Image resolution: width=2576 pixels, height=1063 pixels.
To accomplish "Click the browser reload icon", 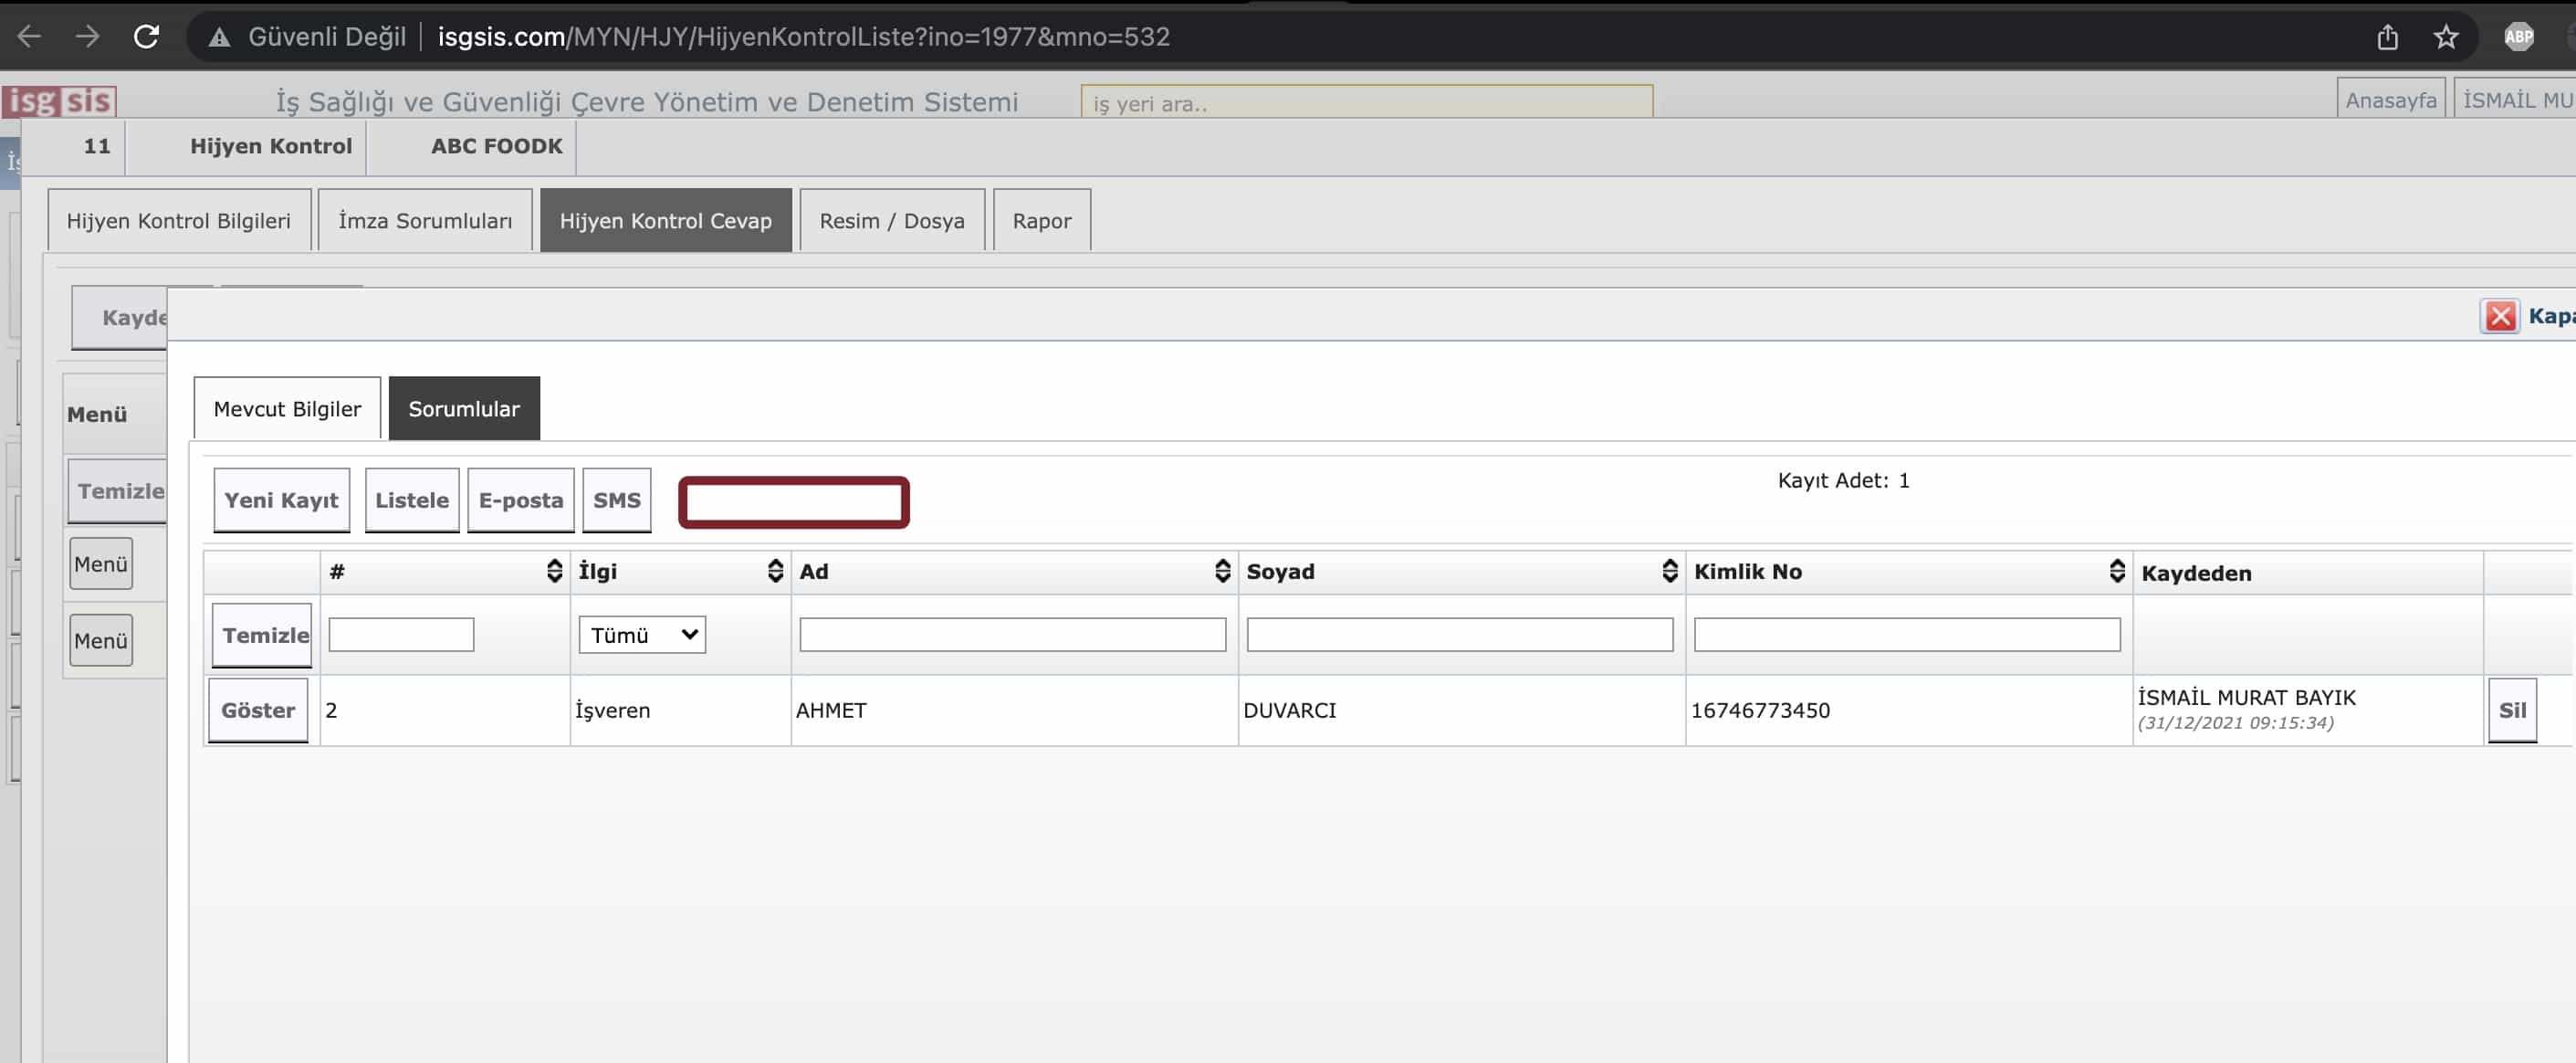I will (x=147, y=37).
